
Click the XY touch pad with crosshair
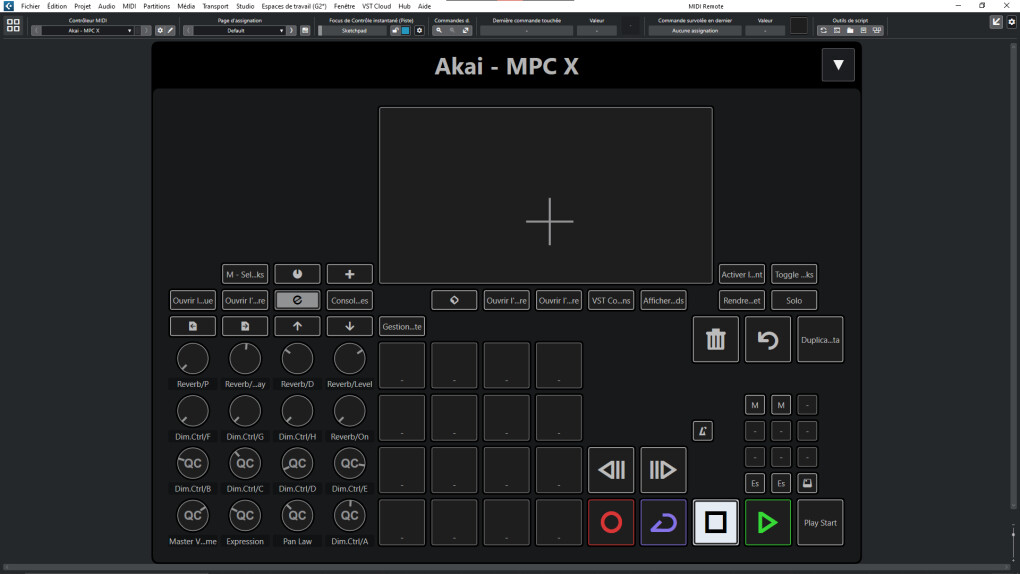click(546, 195)
